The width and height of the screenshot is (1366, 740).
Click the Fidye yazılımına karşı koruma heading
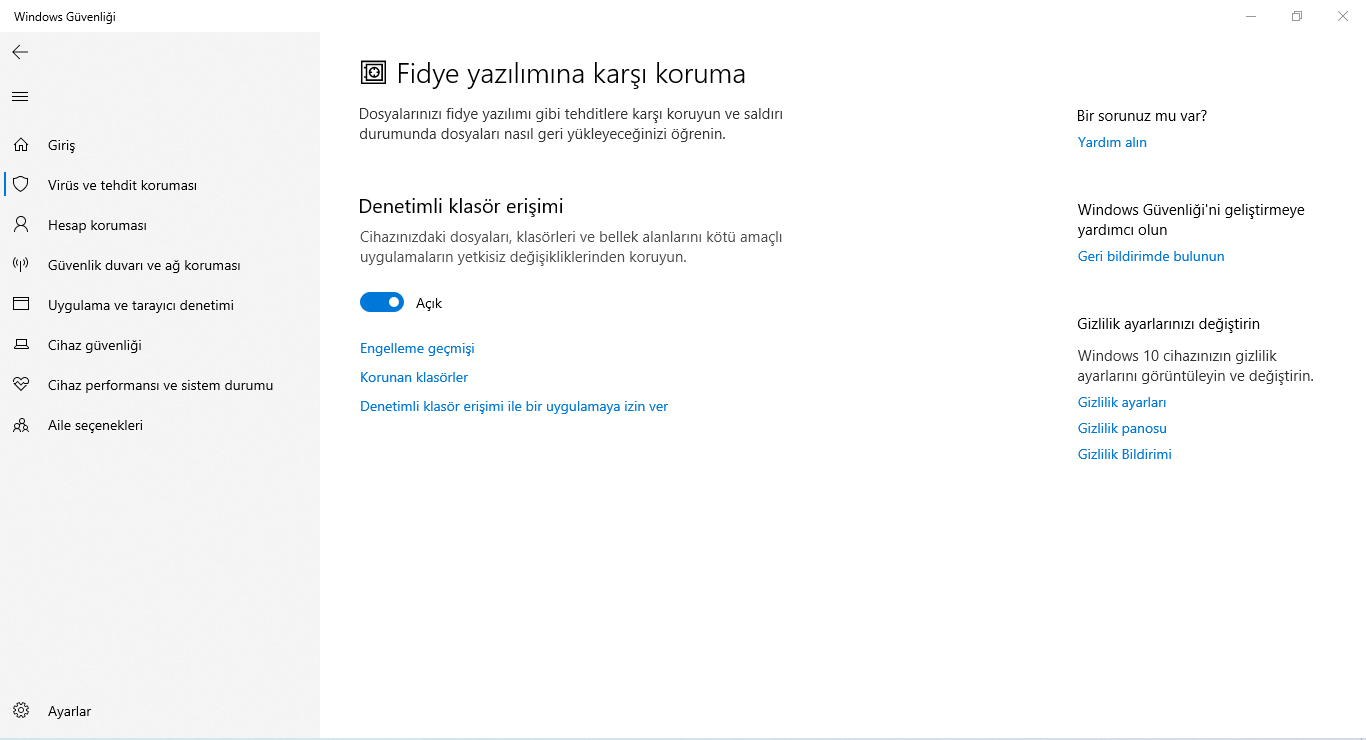(x=571, y=74)
